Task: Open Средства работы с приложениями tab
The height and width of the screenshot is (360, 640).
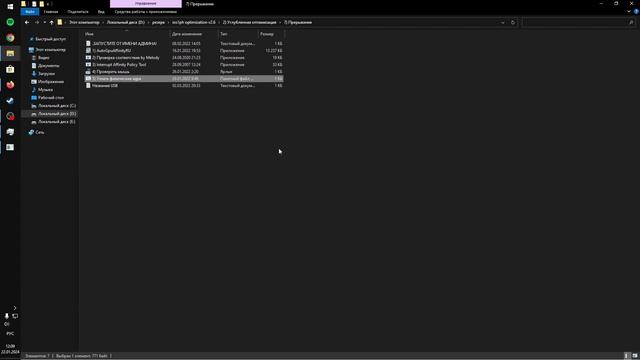Action: point(146,12)
